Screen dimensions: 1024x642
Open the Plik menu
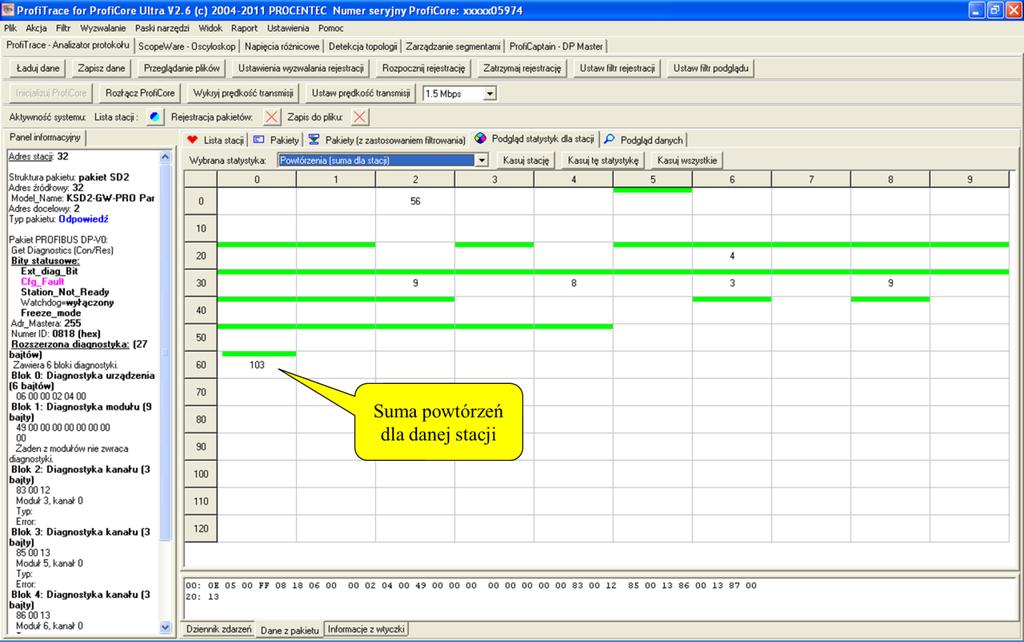point(10,28)
